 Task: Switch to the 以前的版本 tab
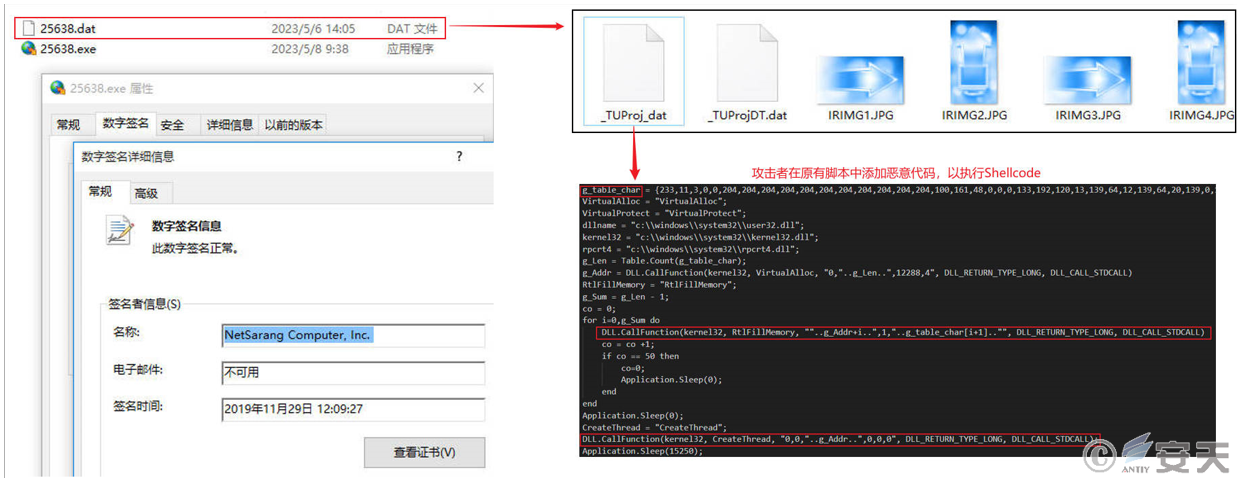coord(292,125)
